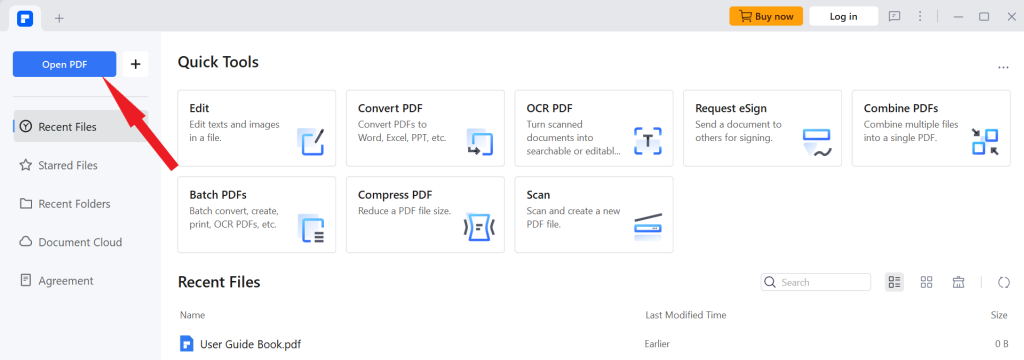This screenshot has height=360, width=1024.
Task: Click the Compress PDF squeeze icon
Action: tap(479, 227)
